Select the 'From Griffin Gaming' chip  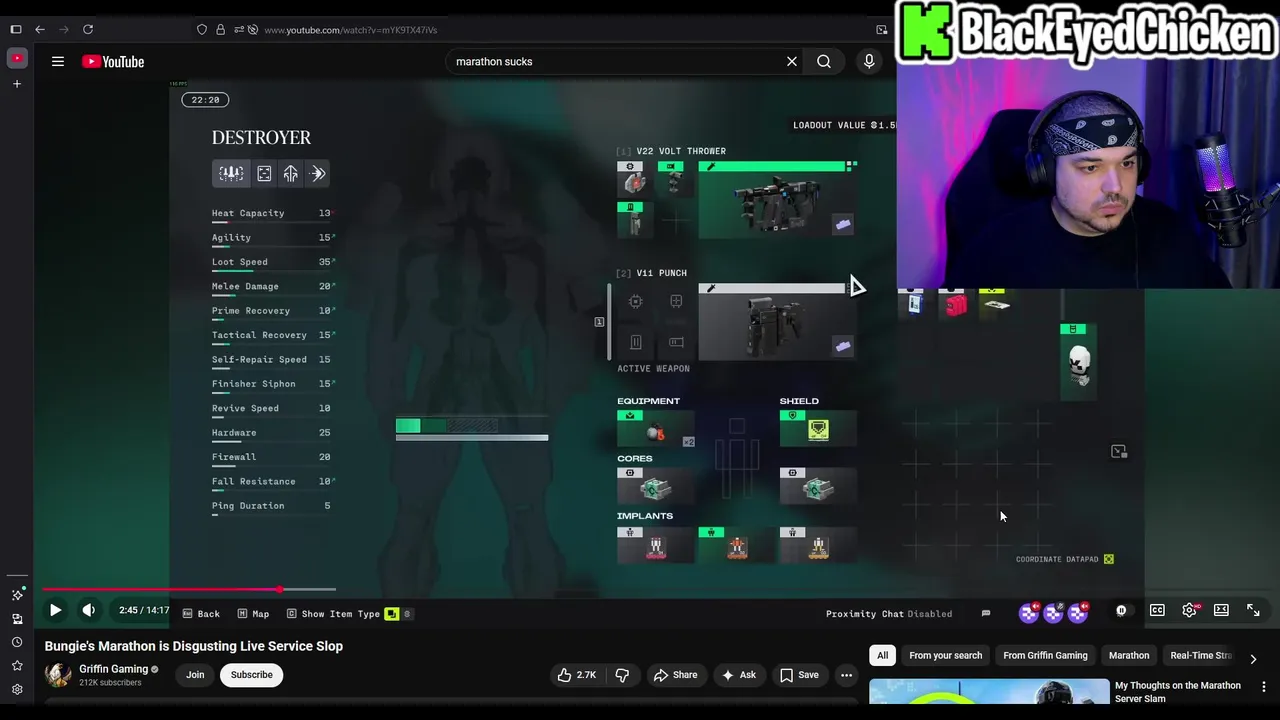pyautogui.click(x=1045, y=655)
